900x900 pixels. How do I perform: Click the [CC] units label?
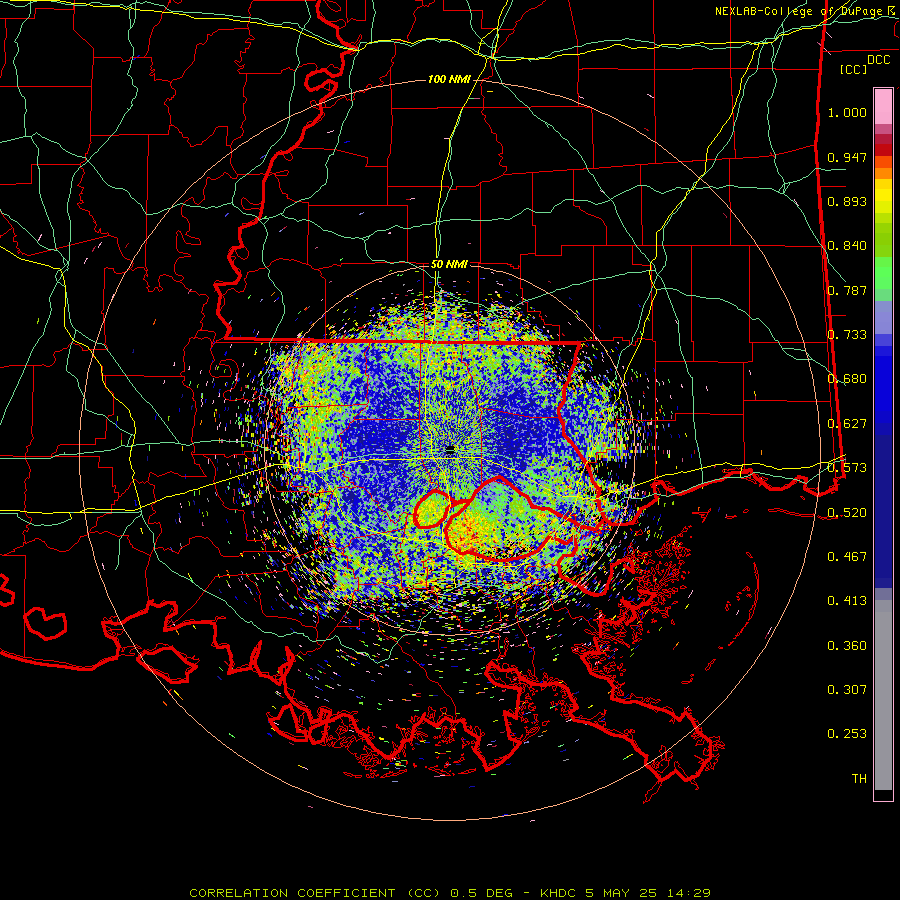point(854,69)
